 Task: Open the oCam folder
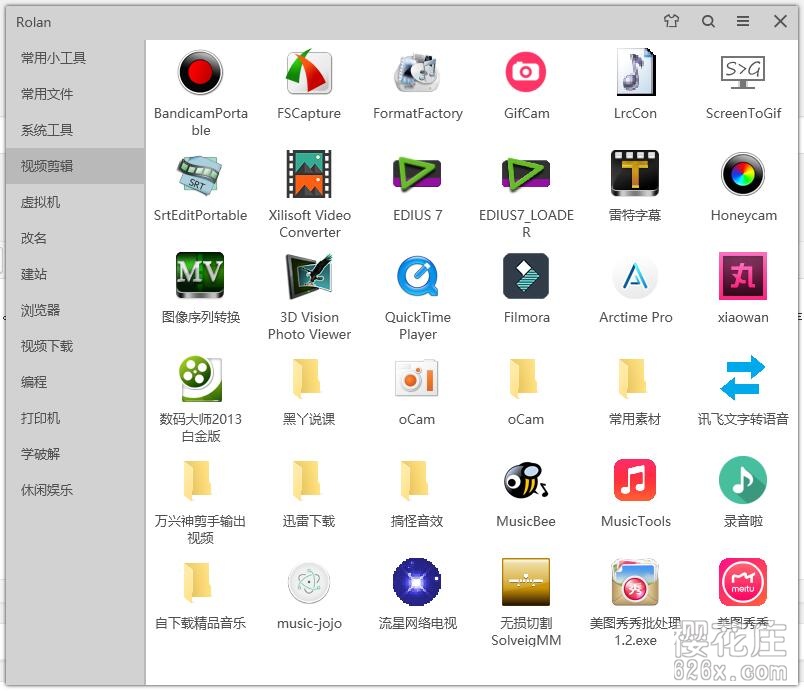pos(524,379)
